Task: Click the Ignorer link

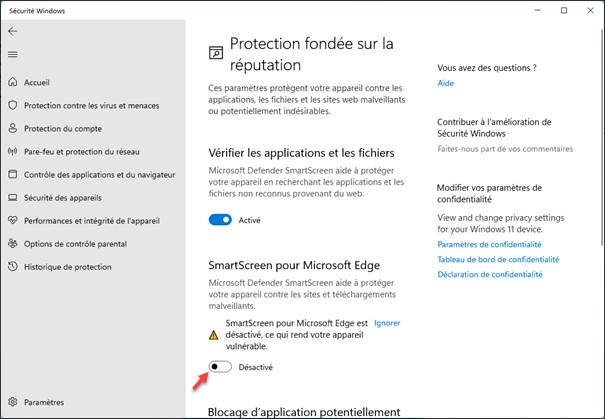Action: [x=386, y=323]
